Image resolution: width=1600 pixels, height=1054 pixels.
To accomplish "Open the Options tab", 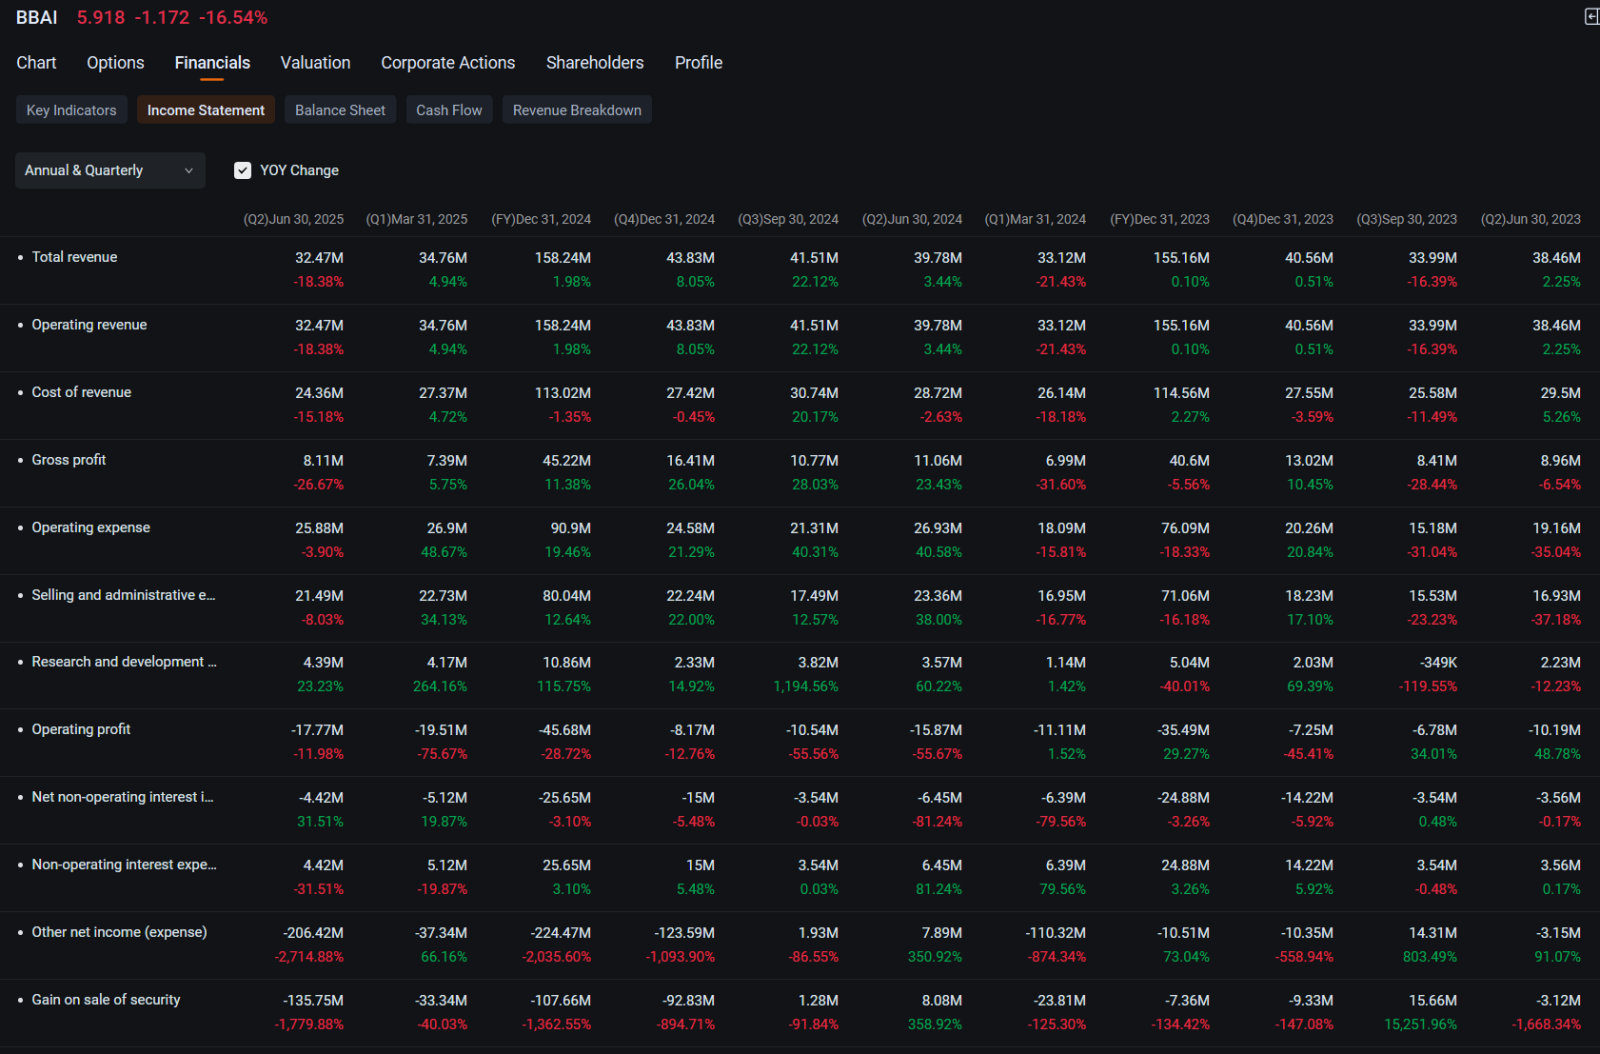I will [115, 62].
